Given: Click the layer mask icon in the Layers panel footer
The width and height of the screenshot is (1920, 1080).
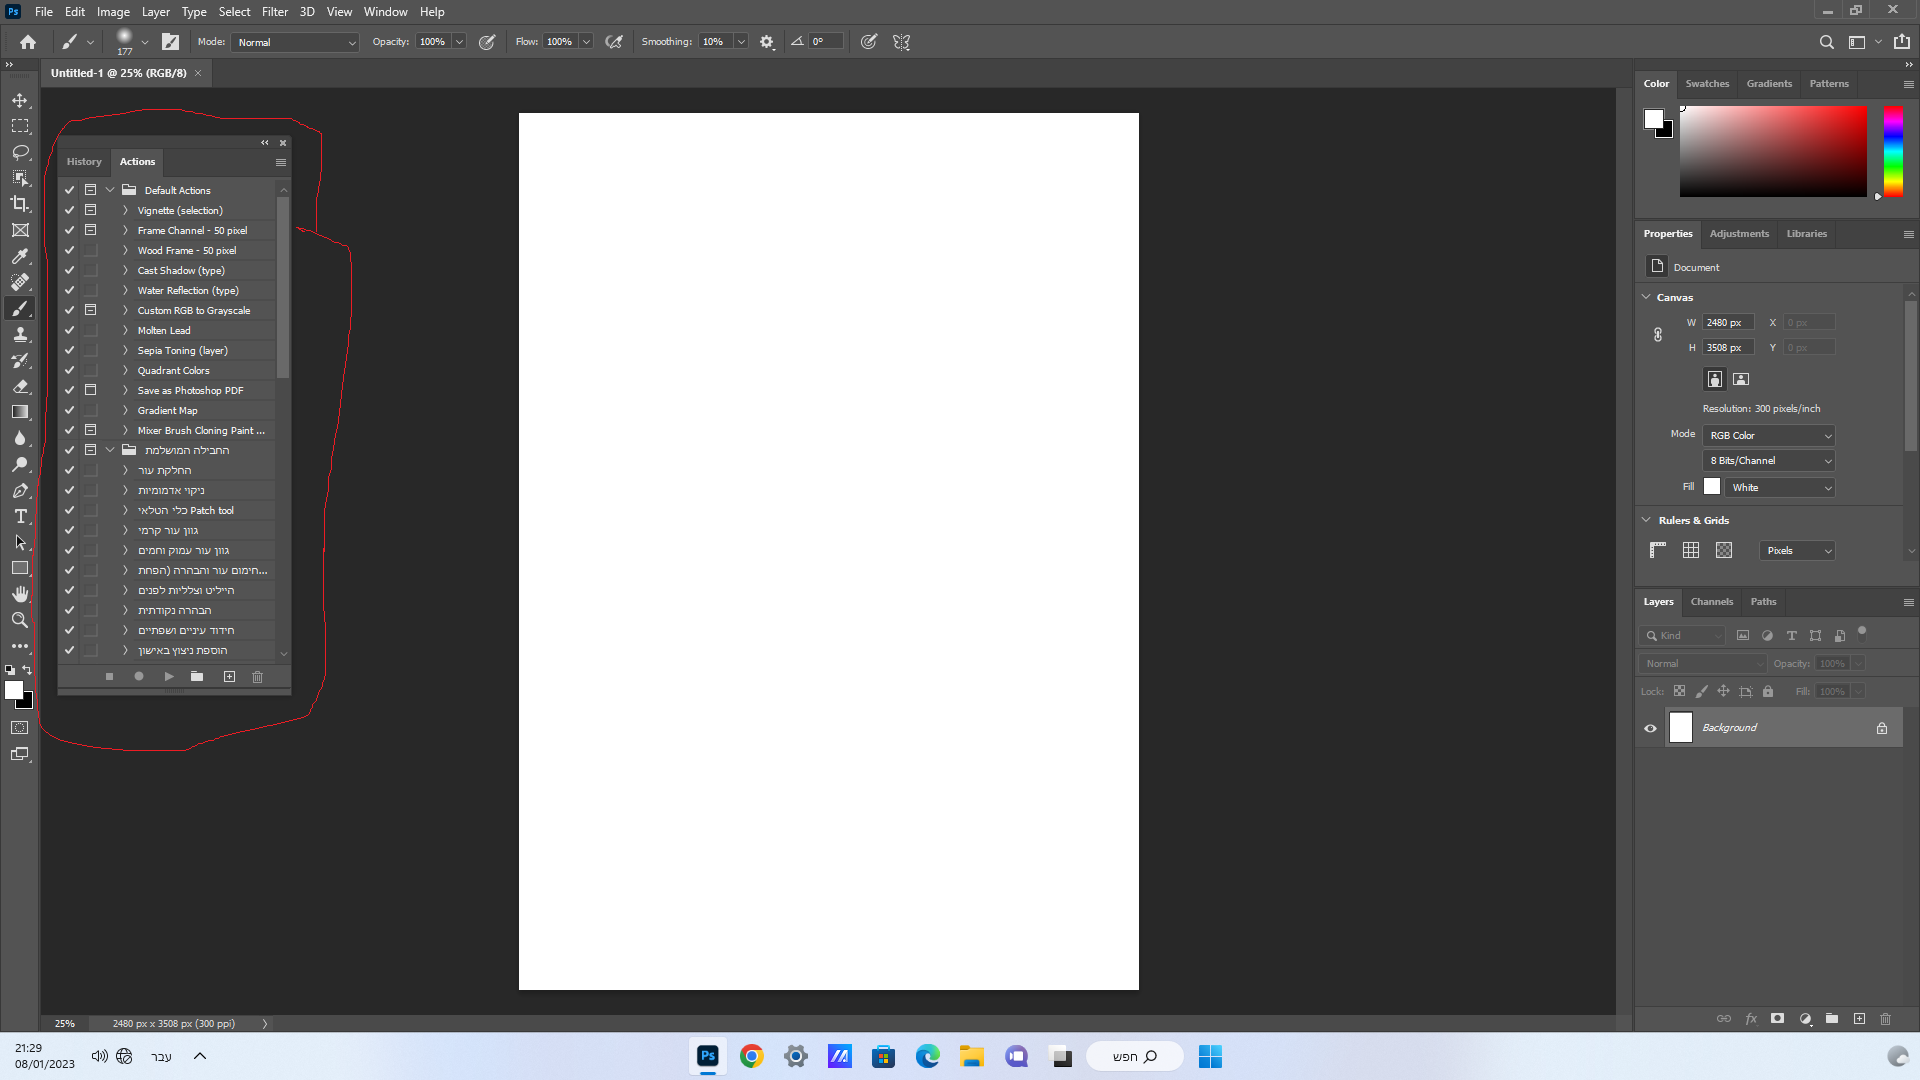Looking at the screenshot, I should (1777, 1019).
